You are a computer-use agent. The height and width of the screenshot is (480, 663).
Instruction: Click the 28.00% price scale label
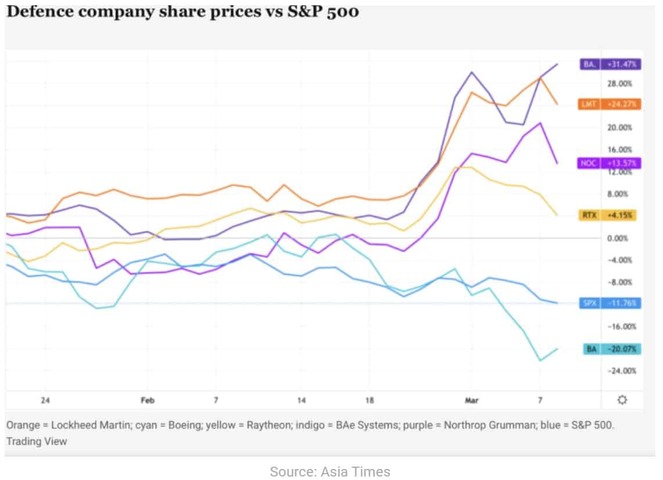[619, 84]
